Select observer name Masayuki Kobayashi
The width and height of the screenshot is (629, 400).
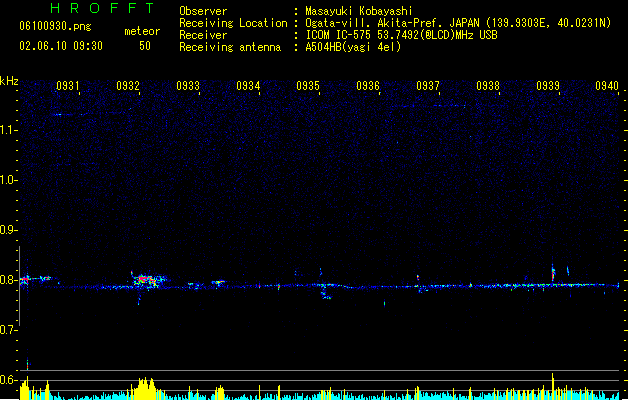click(359, 11)
